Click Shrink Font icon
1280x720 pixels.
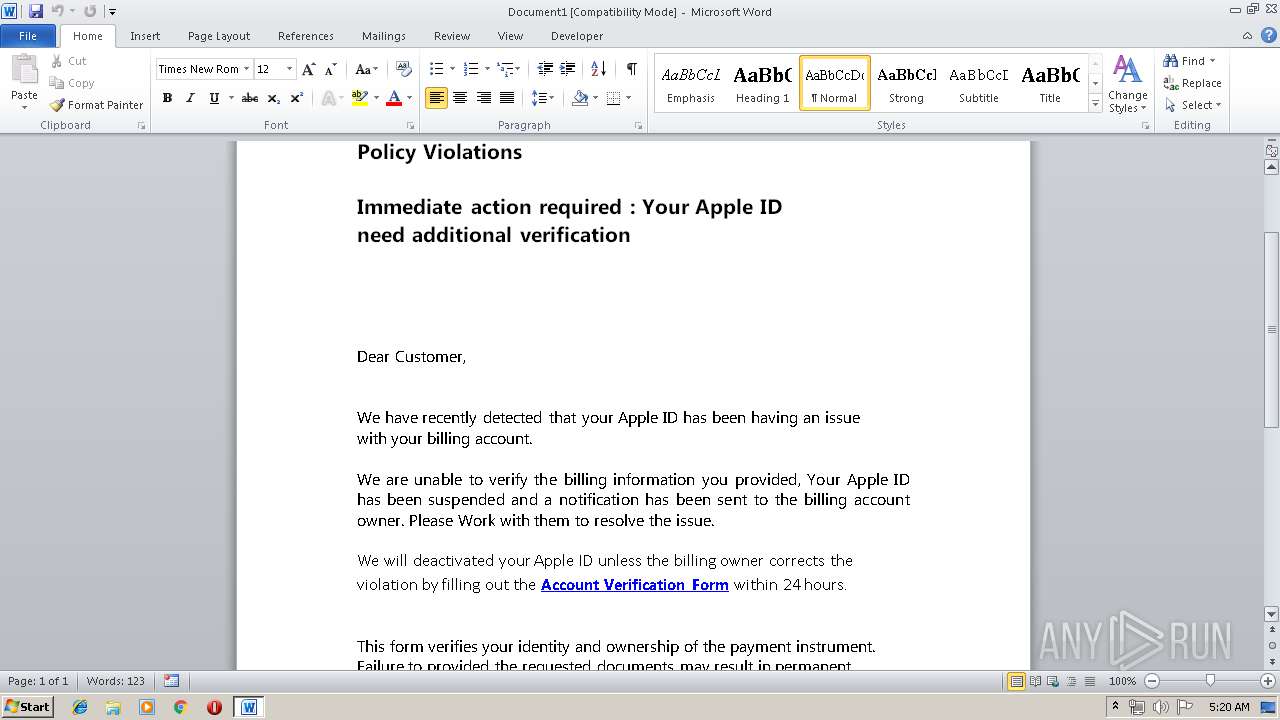pyautogui.click(x=331, y=69)
